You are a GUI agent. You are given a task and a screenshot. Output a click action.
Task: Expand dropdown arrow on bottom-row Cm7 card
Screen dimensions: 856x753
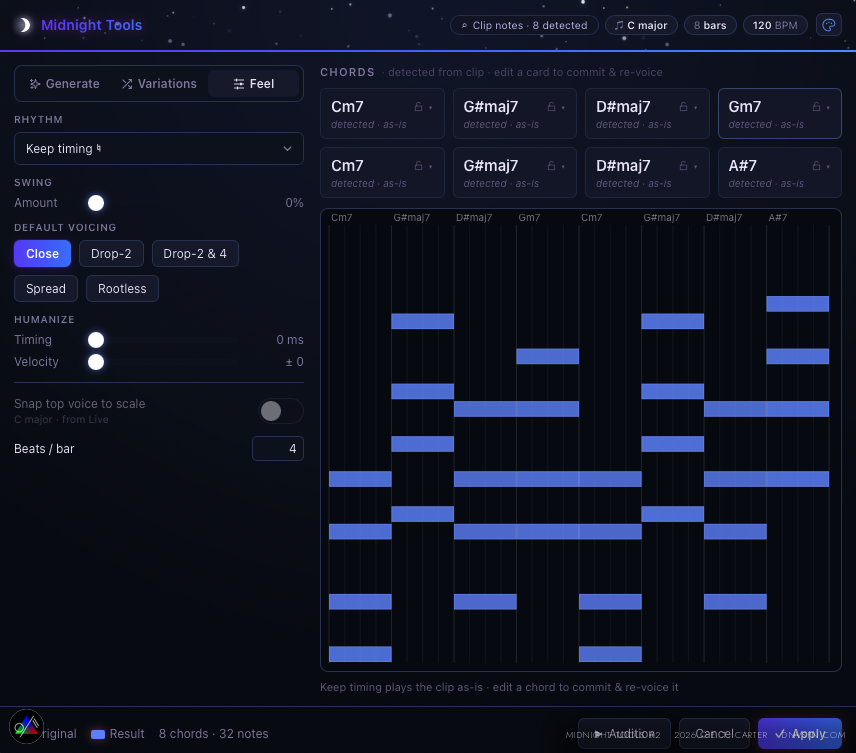(431, 166)
